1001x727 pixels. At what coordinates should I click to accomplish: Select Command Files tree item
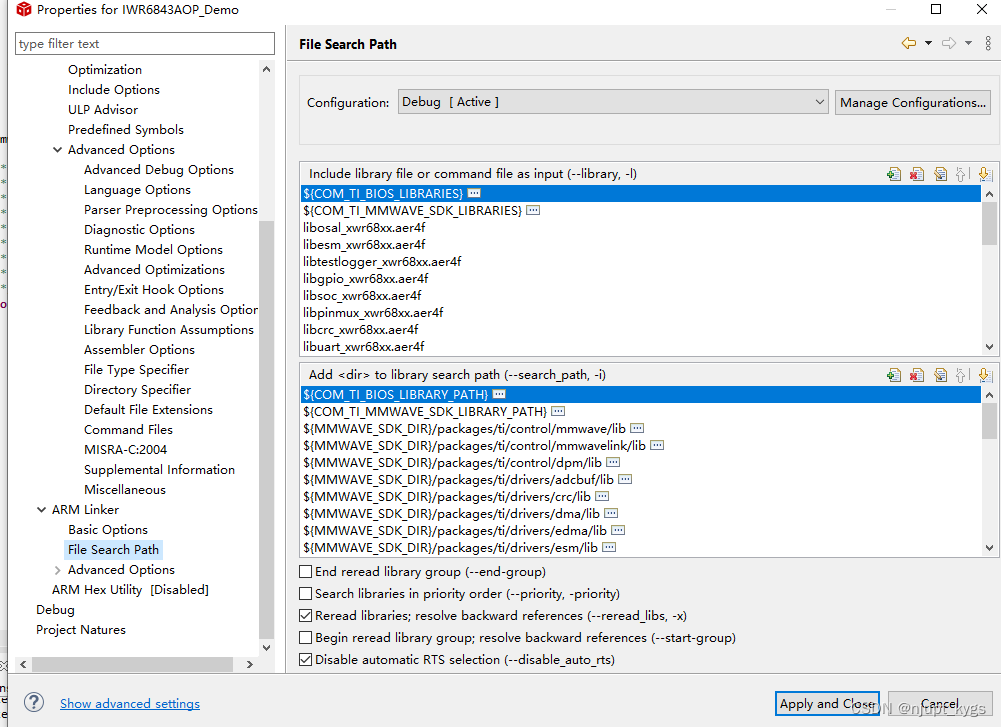tap(128, 430)
